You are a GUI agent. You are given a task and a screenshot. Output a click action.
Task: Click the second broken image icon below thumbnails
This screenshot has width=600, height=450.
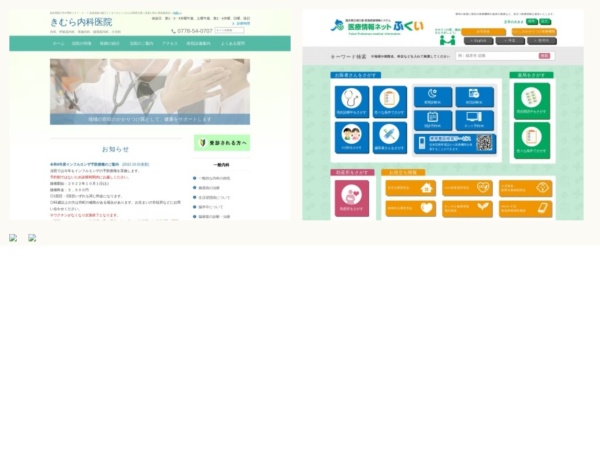[32, 238]
